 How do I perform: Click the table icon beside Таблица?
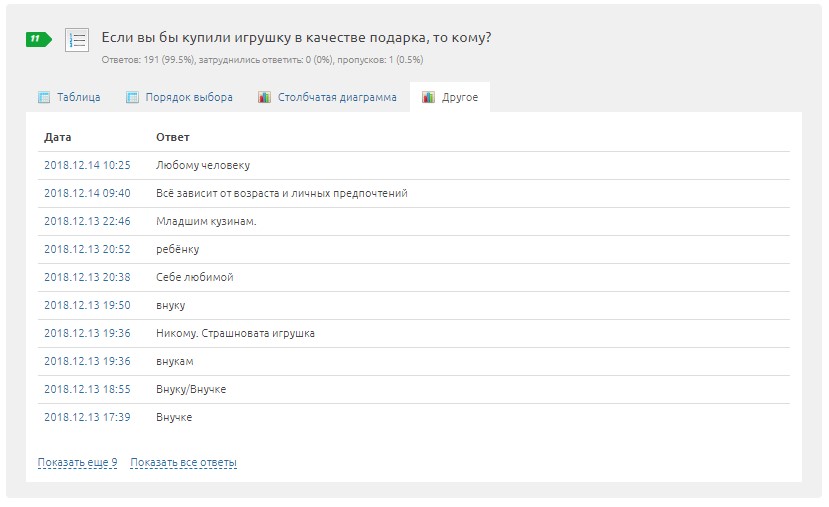click(x=44, y=97)
